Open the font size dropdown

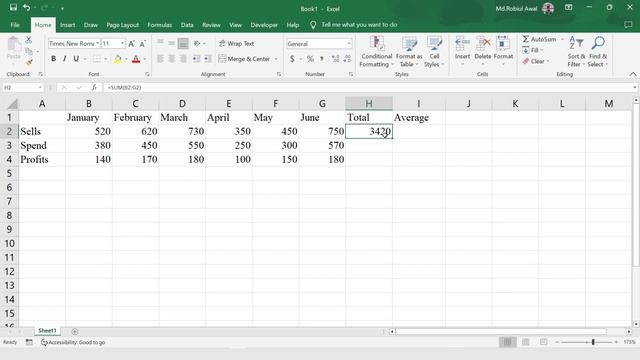[x=122, y=43]
